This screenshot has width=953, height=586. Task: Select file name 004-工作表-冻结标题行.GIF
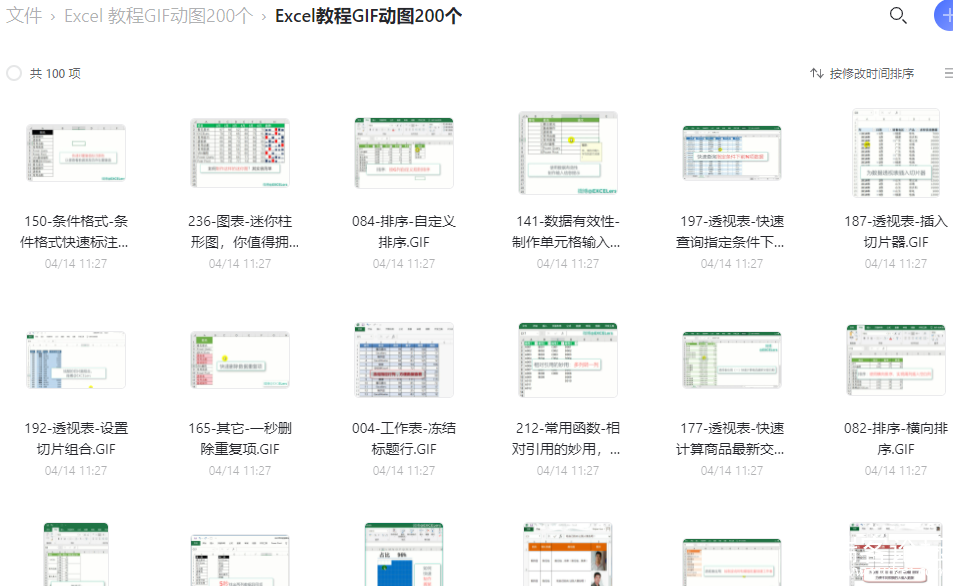click(x=404, y=439)
